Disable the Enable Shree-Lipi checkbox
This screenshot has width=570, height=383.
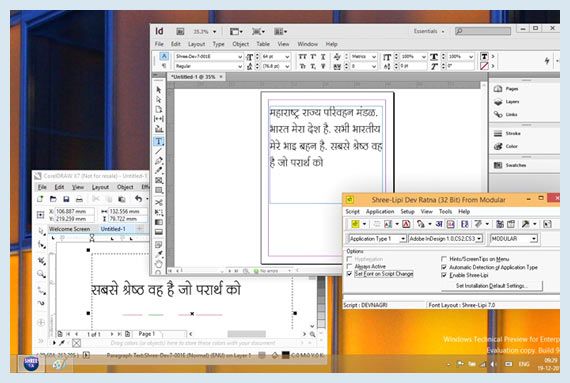(444, 275)
